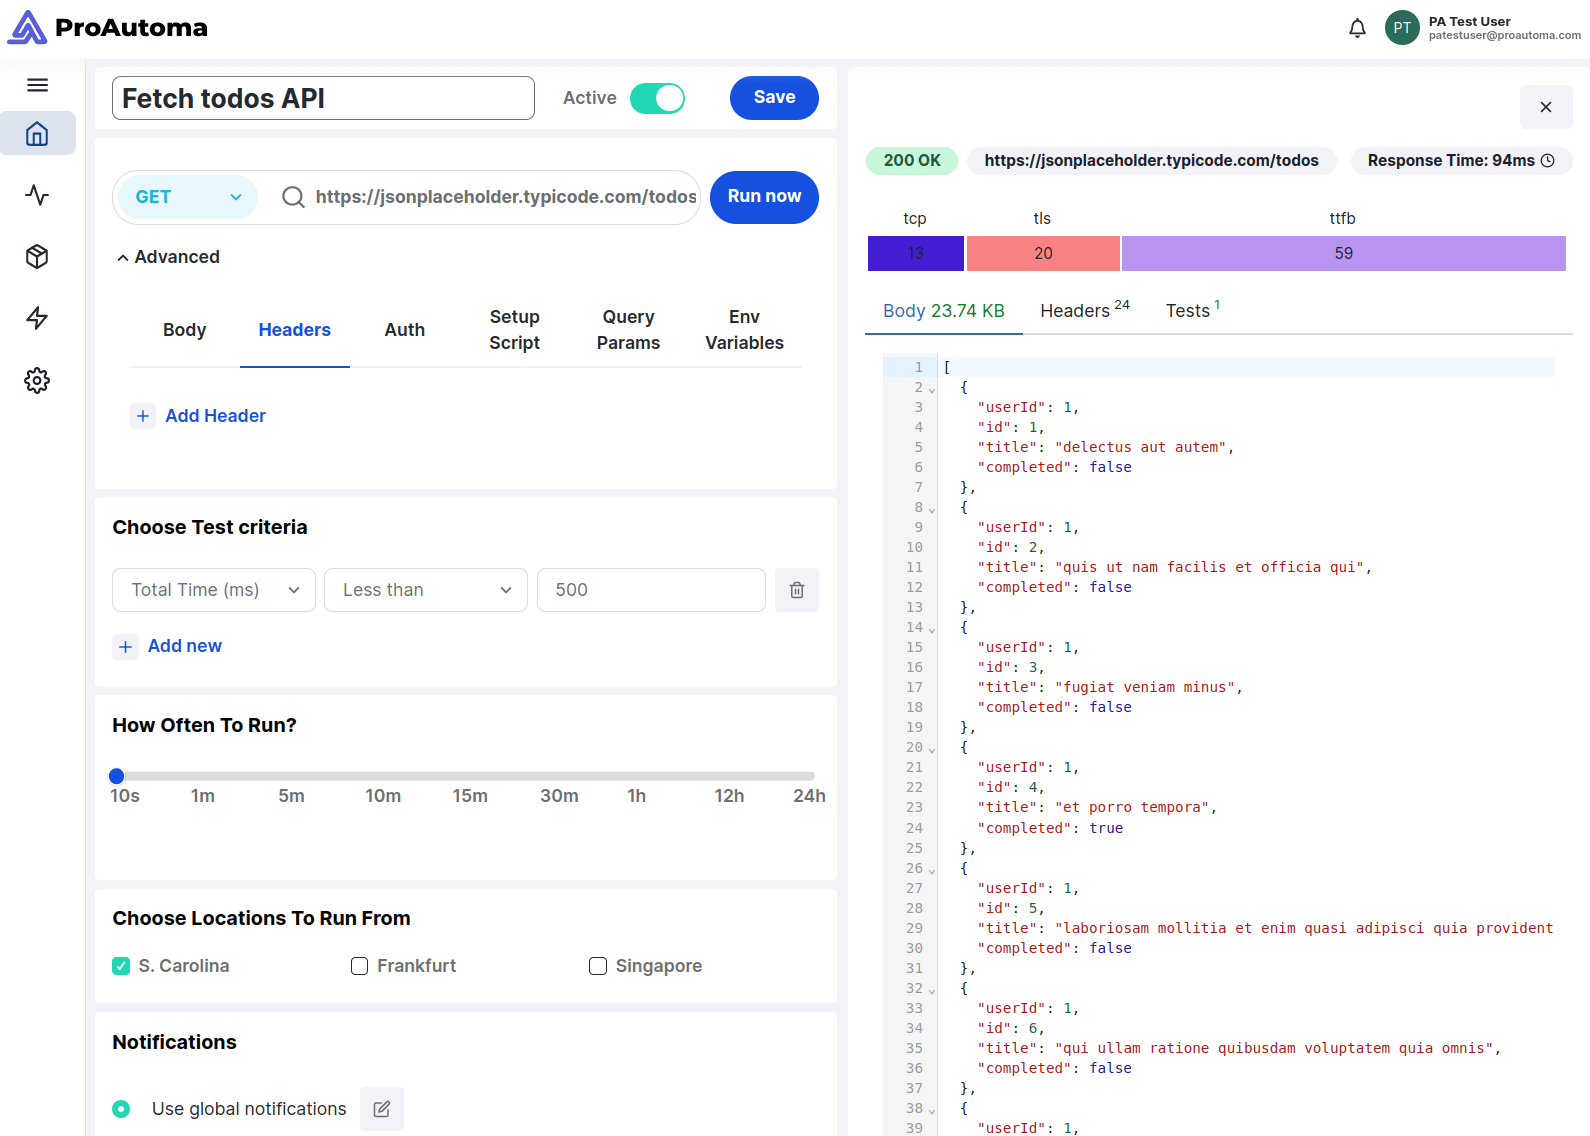Click response URL jsonplaceholder badge
Screen dimensions: 1590x1136
click(1151, 161)
